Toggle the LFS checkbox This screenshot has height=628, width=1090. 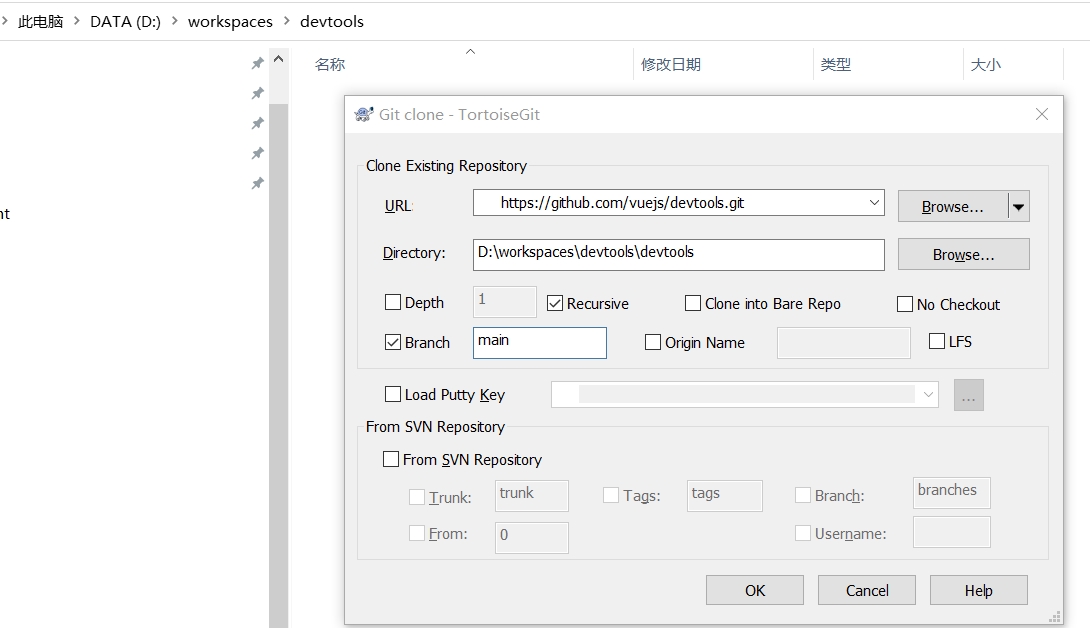(x=937, y=341)
